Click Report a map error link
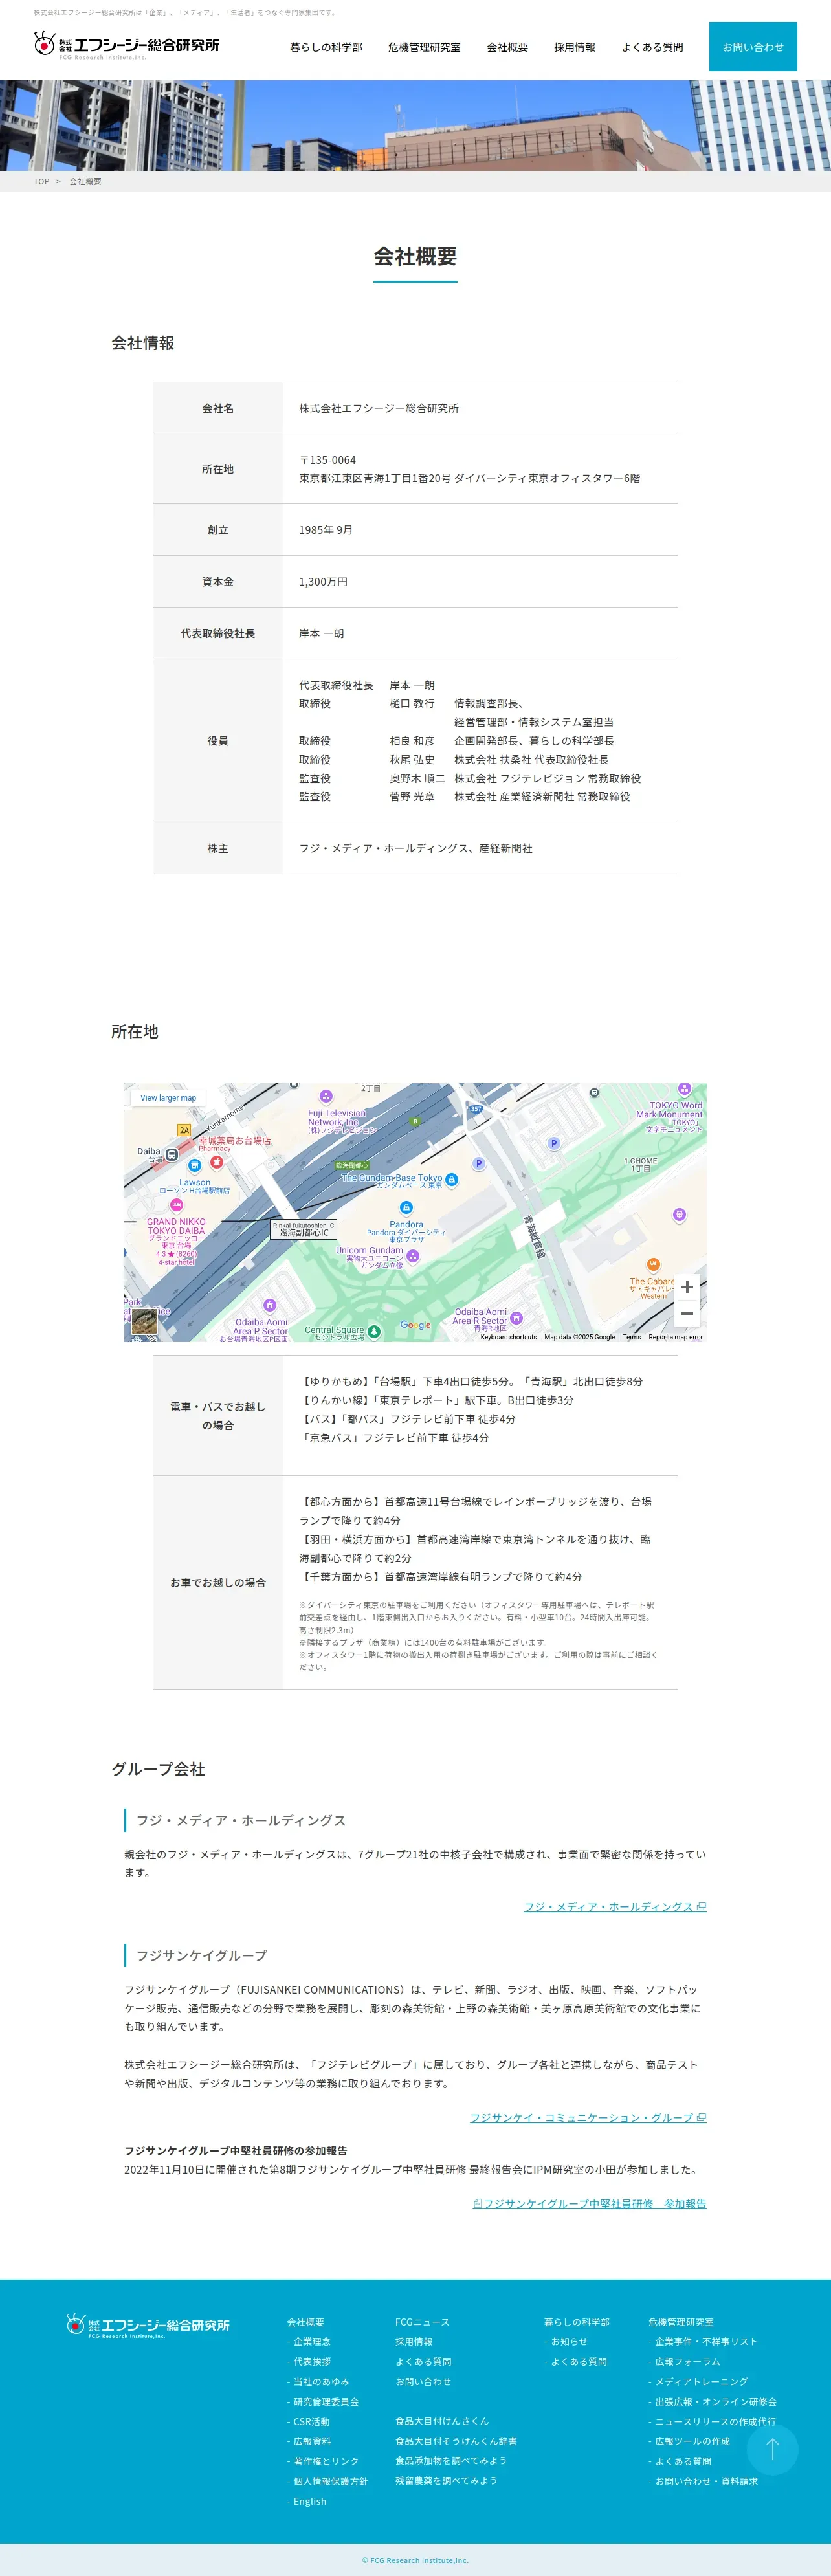The image size is (831, 2576). pyautogui.click(x=675, y=1337)
